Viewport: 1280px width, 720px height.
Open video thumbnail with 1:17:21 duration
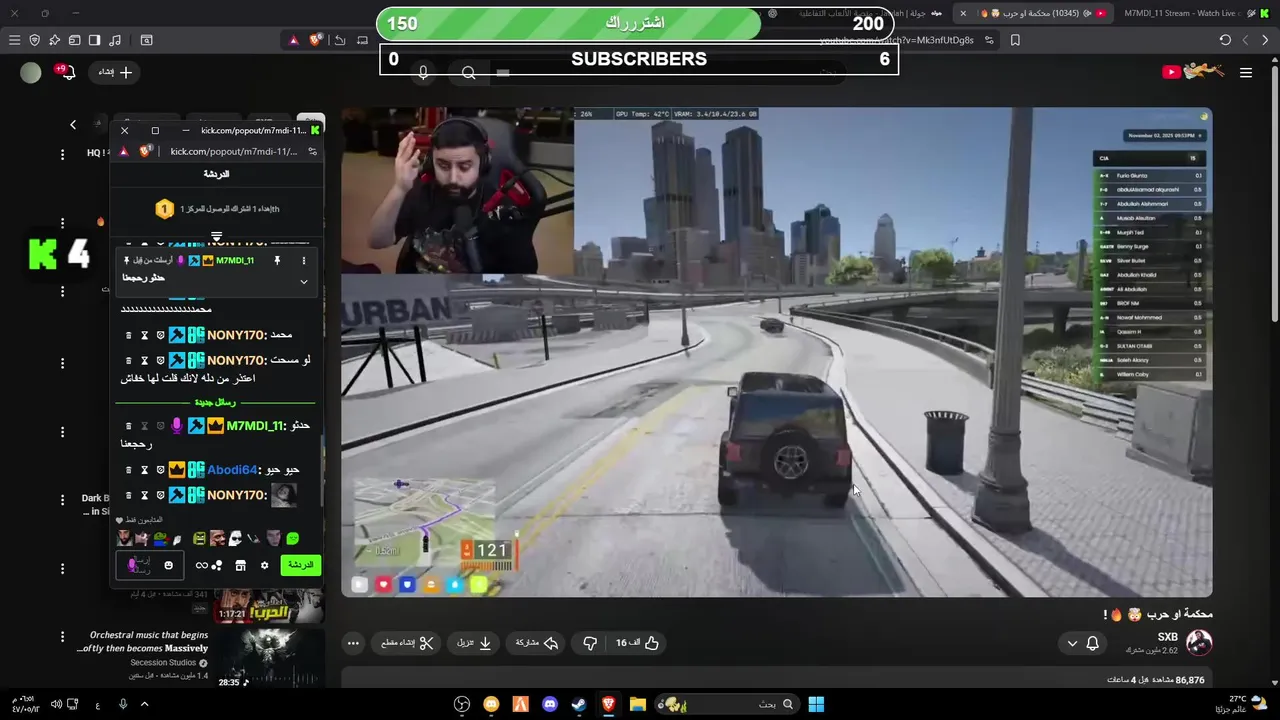pyautogui.click(x=269, y=605)
